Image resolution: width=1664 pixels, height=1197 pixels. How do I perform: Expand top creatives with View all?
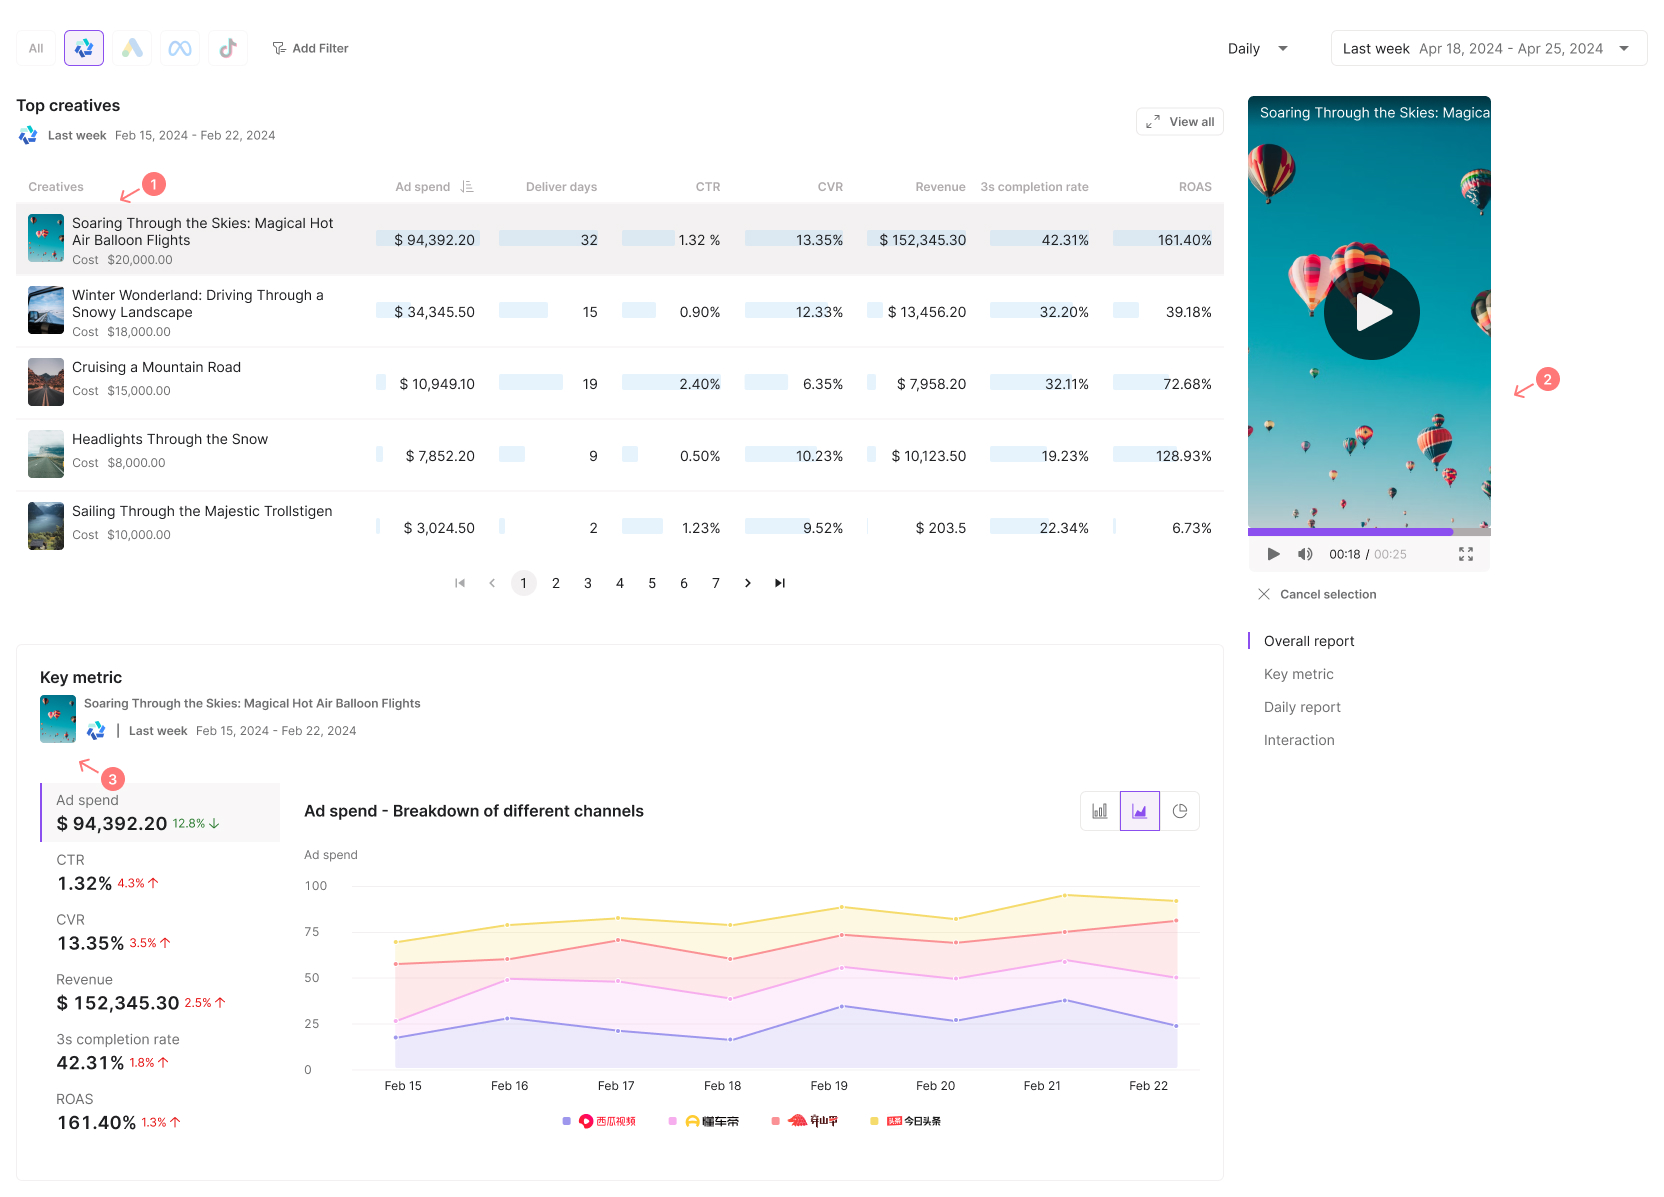pos(1180,122)
